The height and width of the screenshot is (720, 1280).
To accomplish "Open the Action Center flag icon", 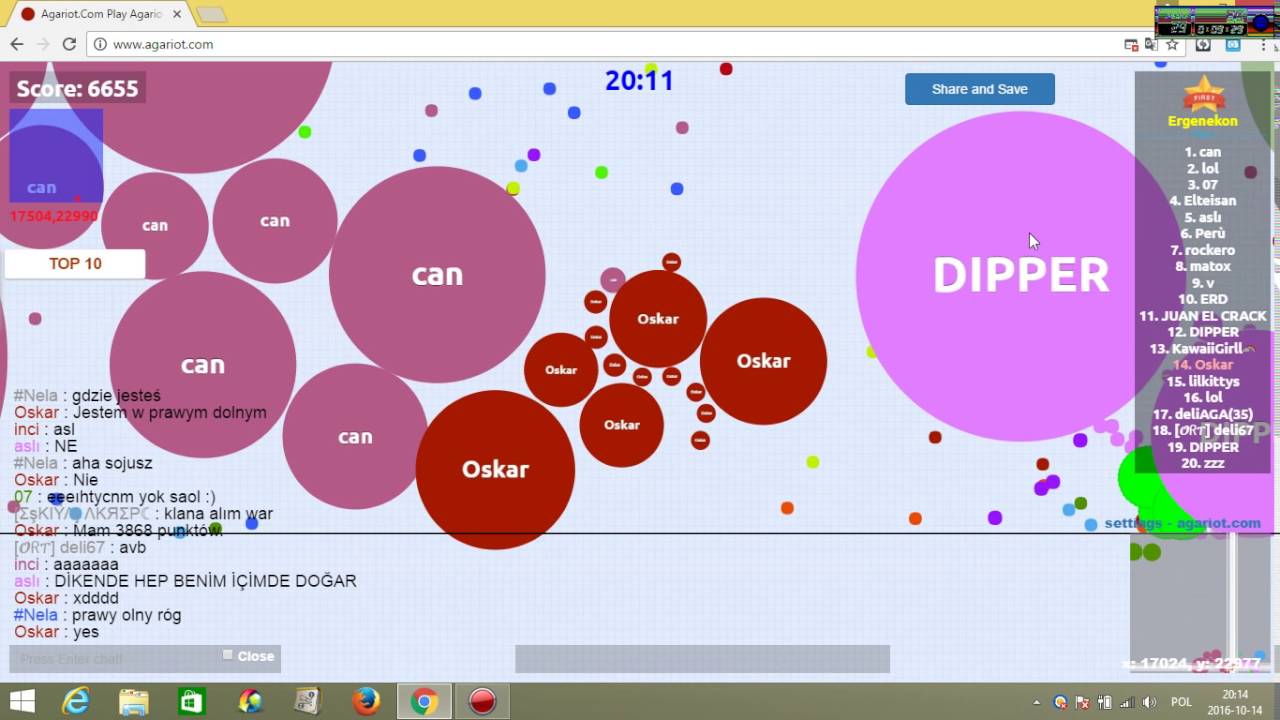I will [x=1082, y=702].
